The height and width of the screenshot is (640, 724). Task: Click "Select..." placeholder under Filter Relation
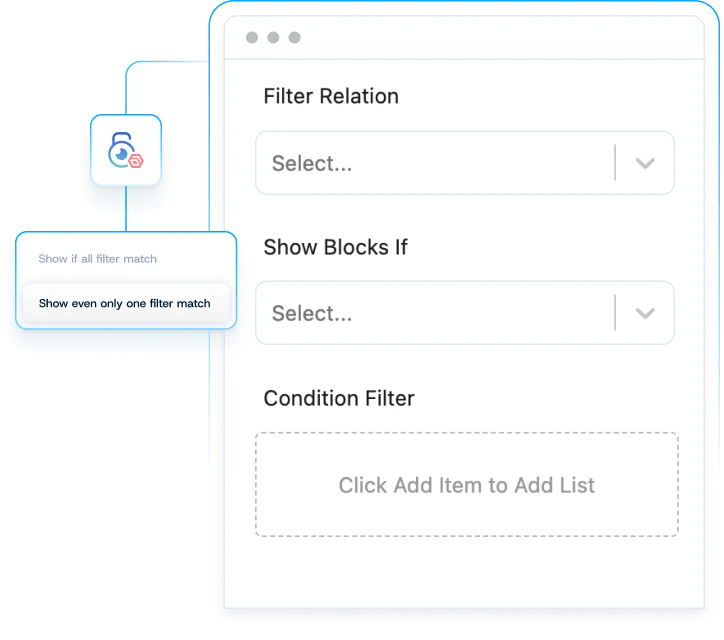(x=312, y=163)
